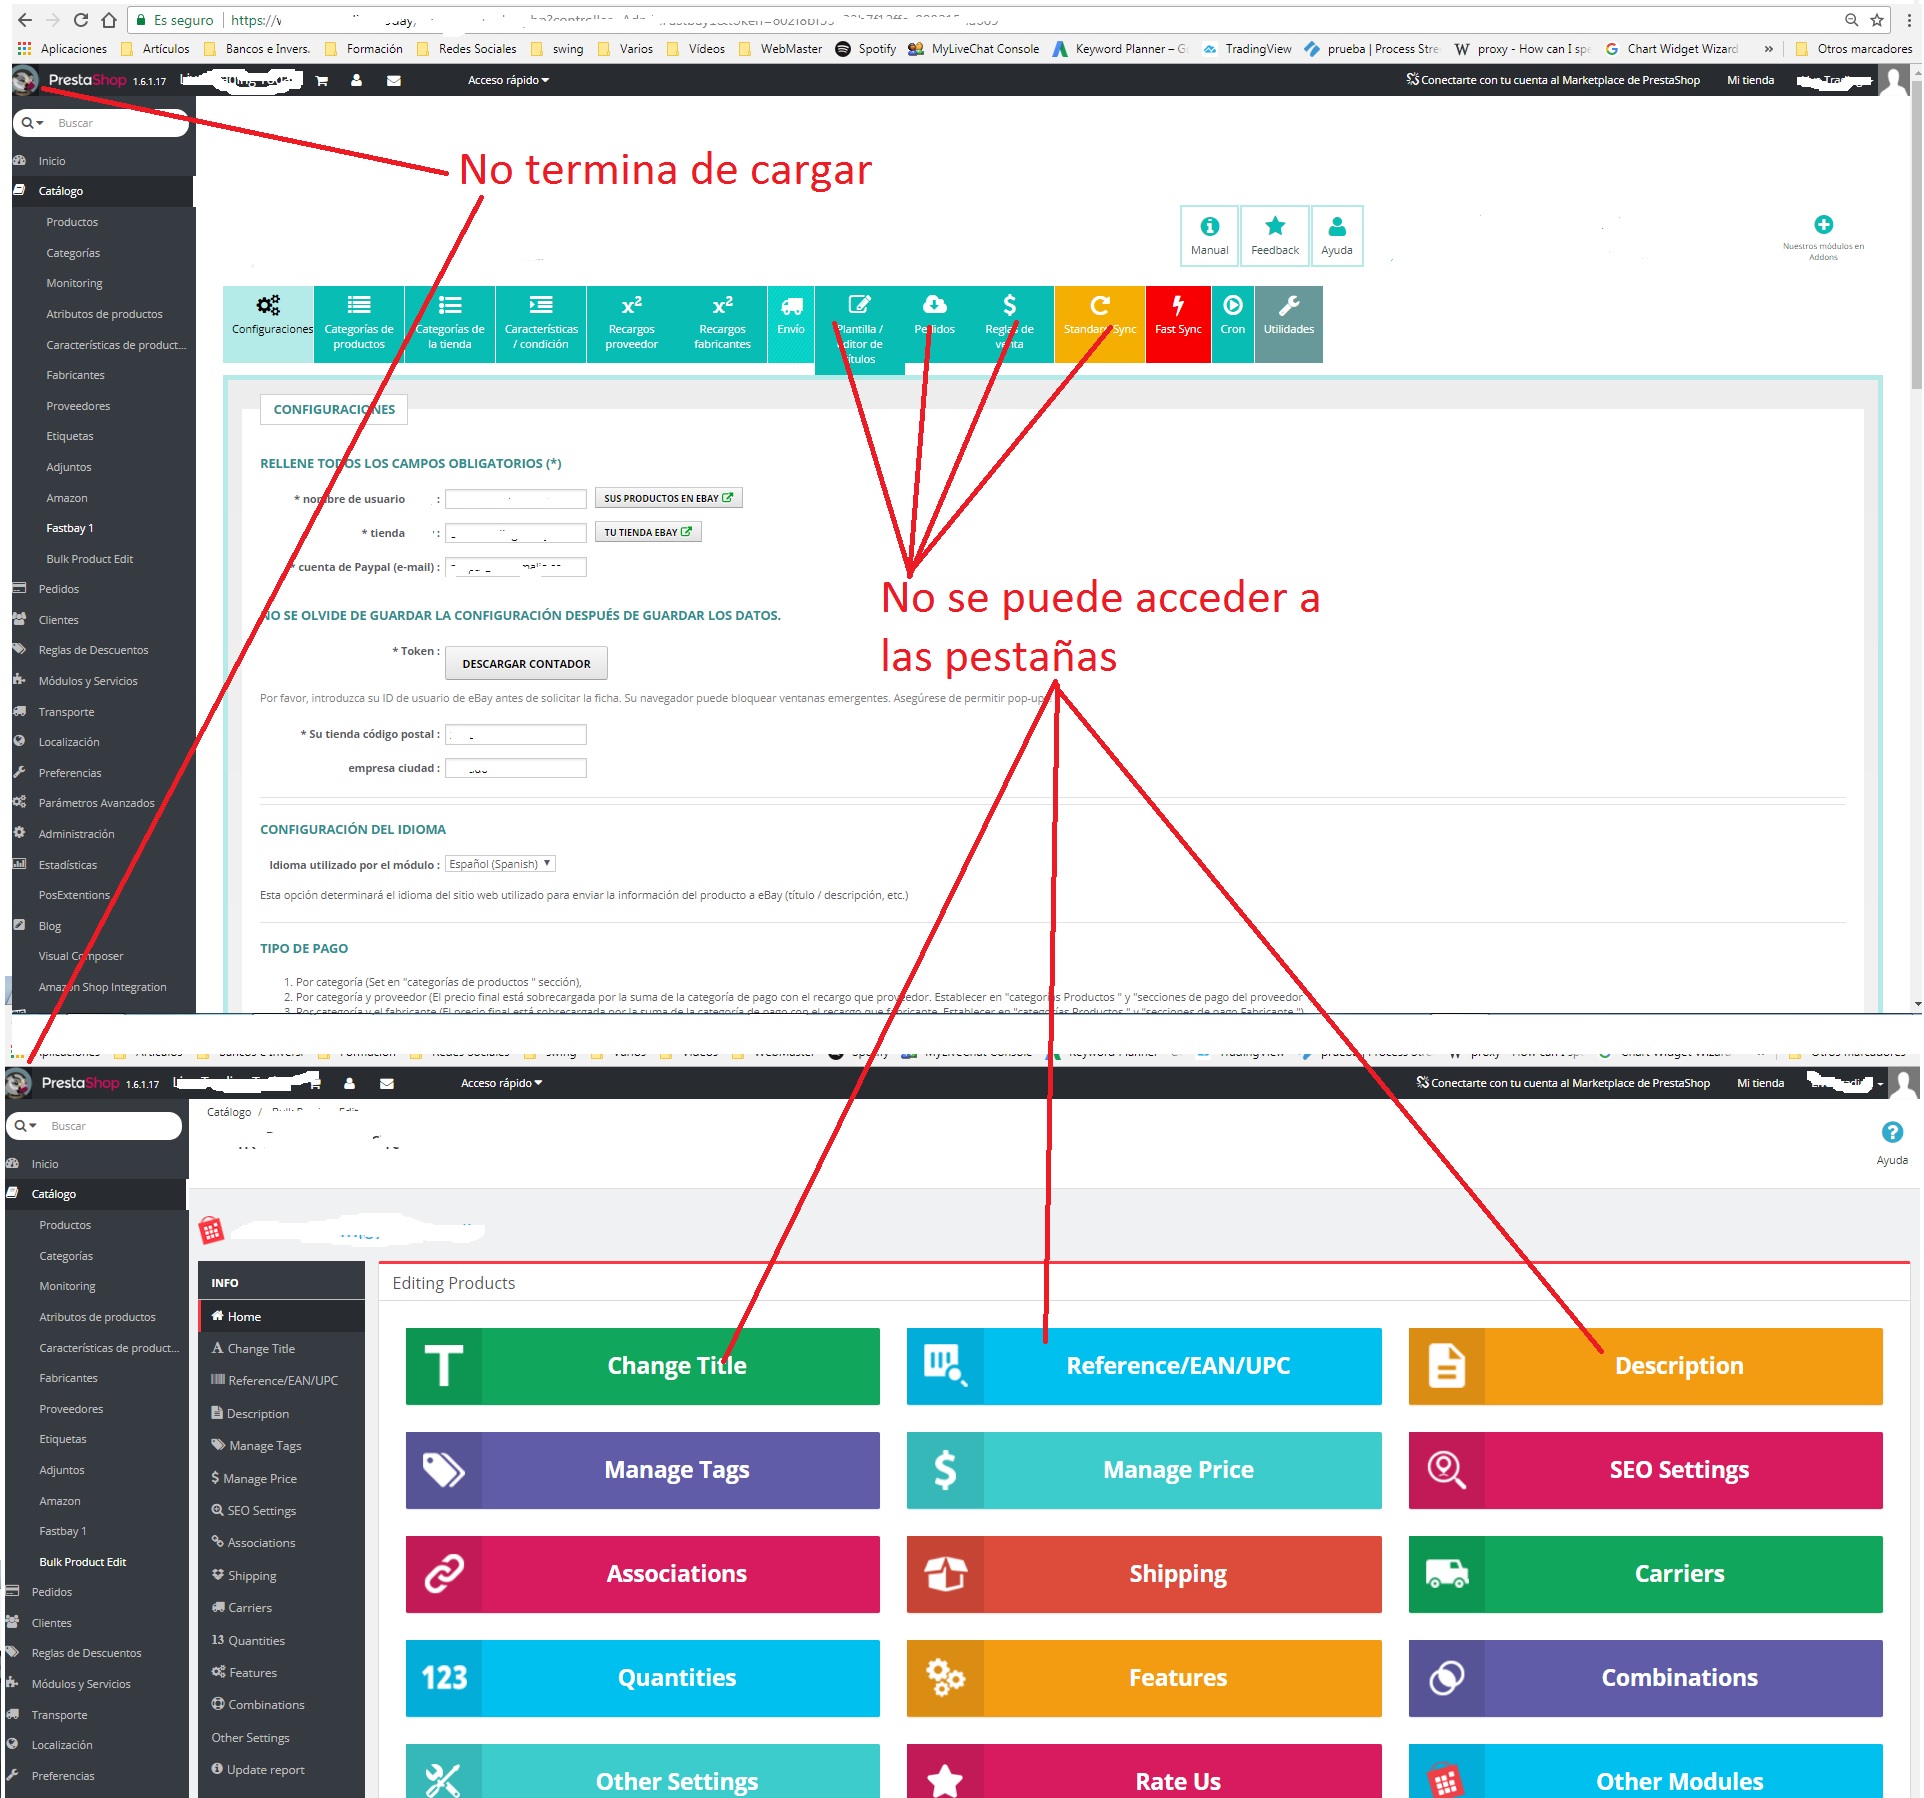Click the browser reload icon
This screenshot has width=1924, height=1798.
coord(81,20)
